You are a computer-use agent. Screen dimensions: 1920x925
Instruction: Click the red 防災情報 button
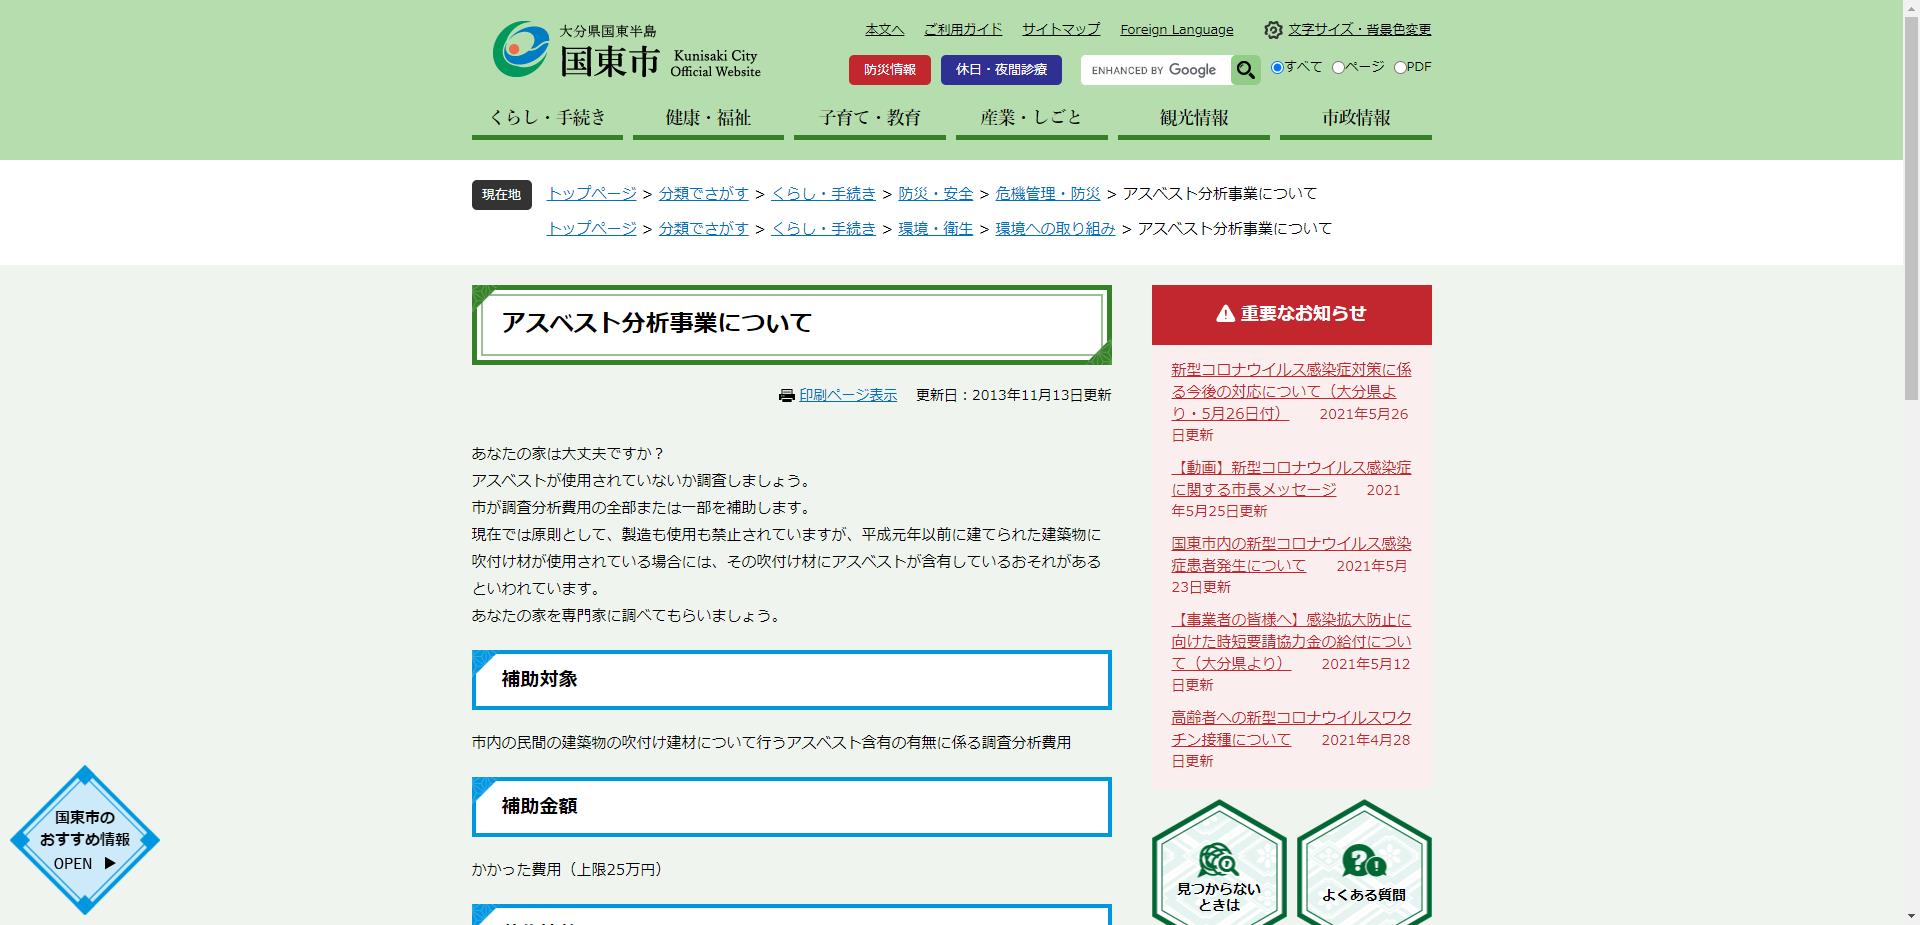click(889, 70)
